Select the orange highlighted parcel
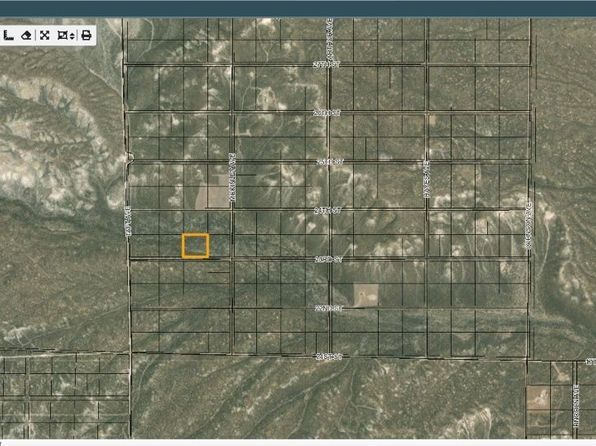The height and width of the screenshot is (446, 596). click(195, 246)
